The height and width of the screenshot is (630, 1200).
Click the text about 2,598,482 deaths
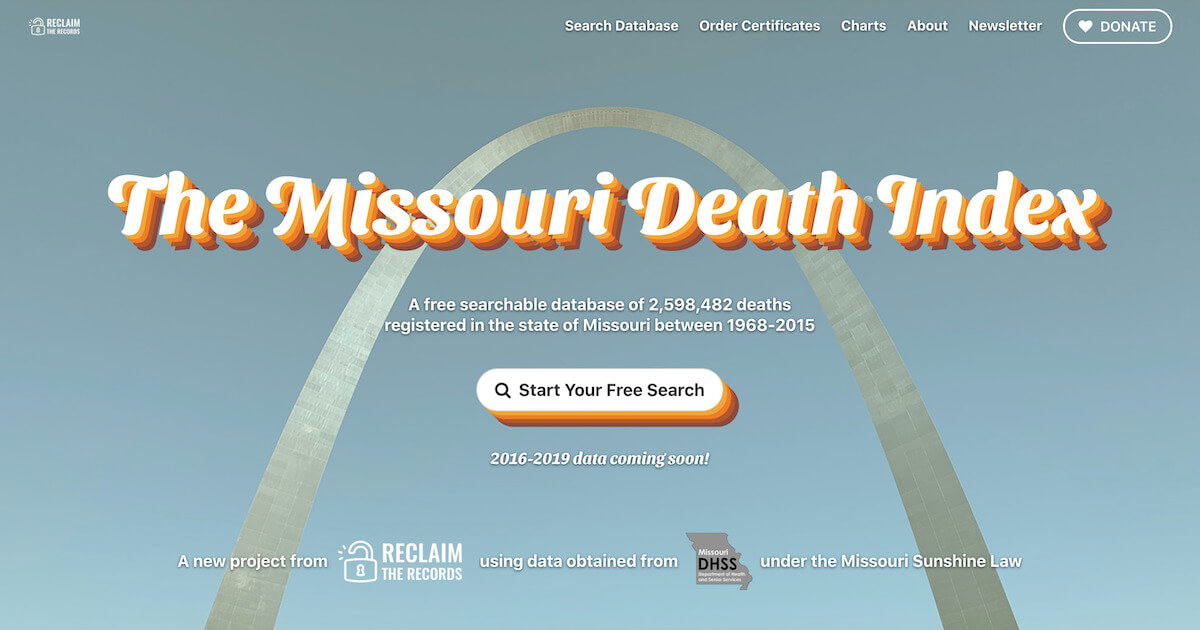600,314
